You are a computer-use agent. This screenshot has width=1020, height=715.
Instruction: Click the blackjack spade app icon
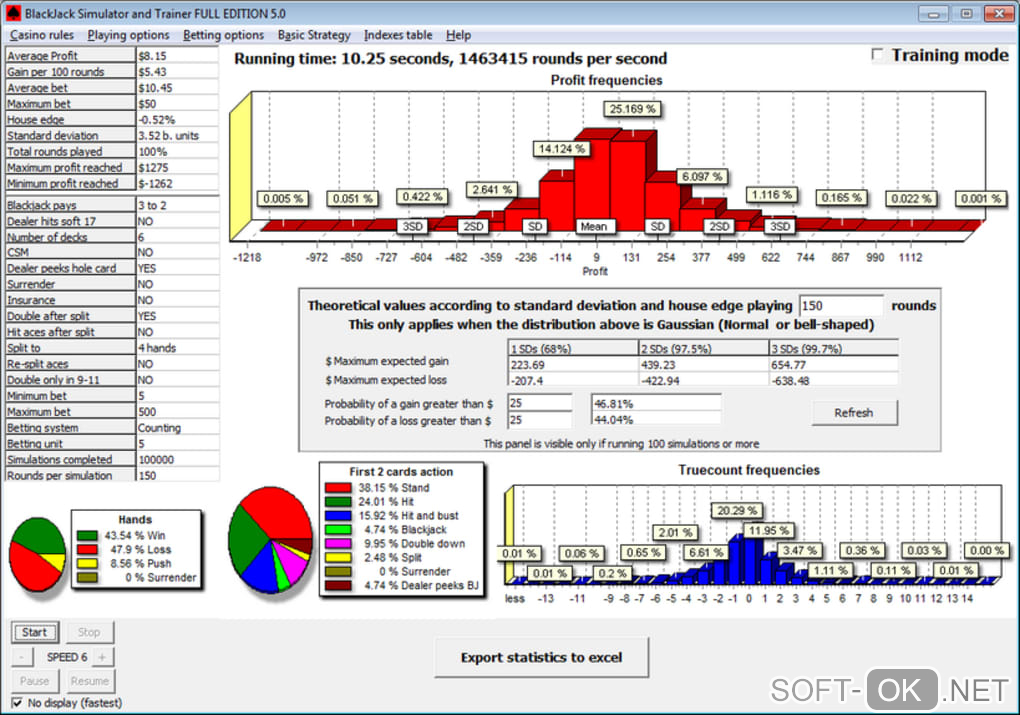coord(12,13)
